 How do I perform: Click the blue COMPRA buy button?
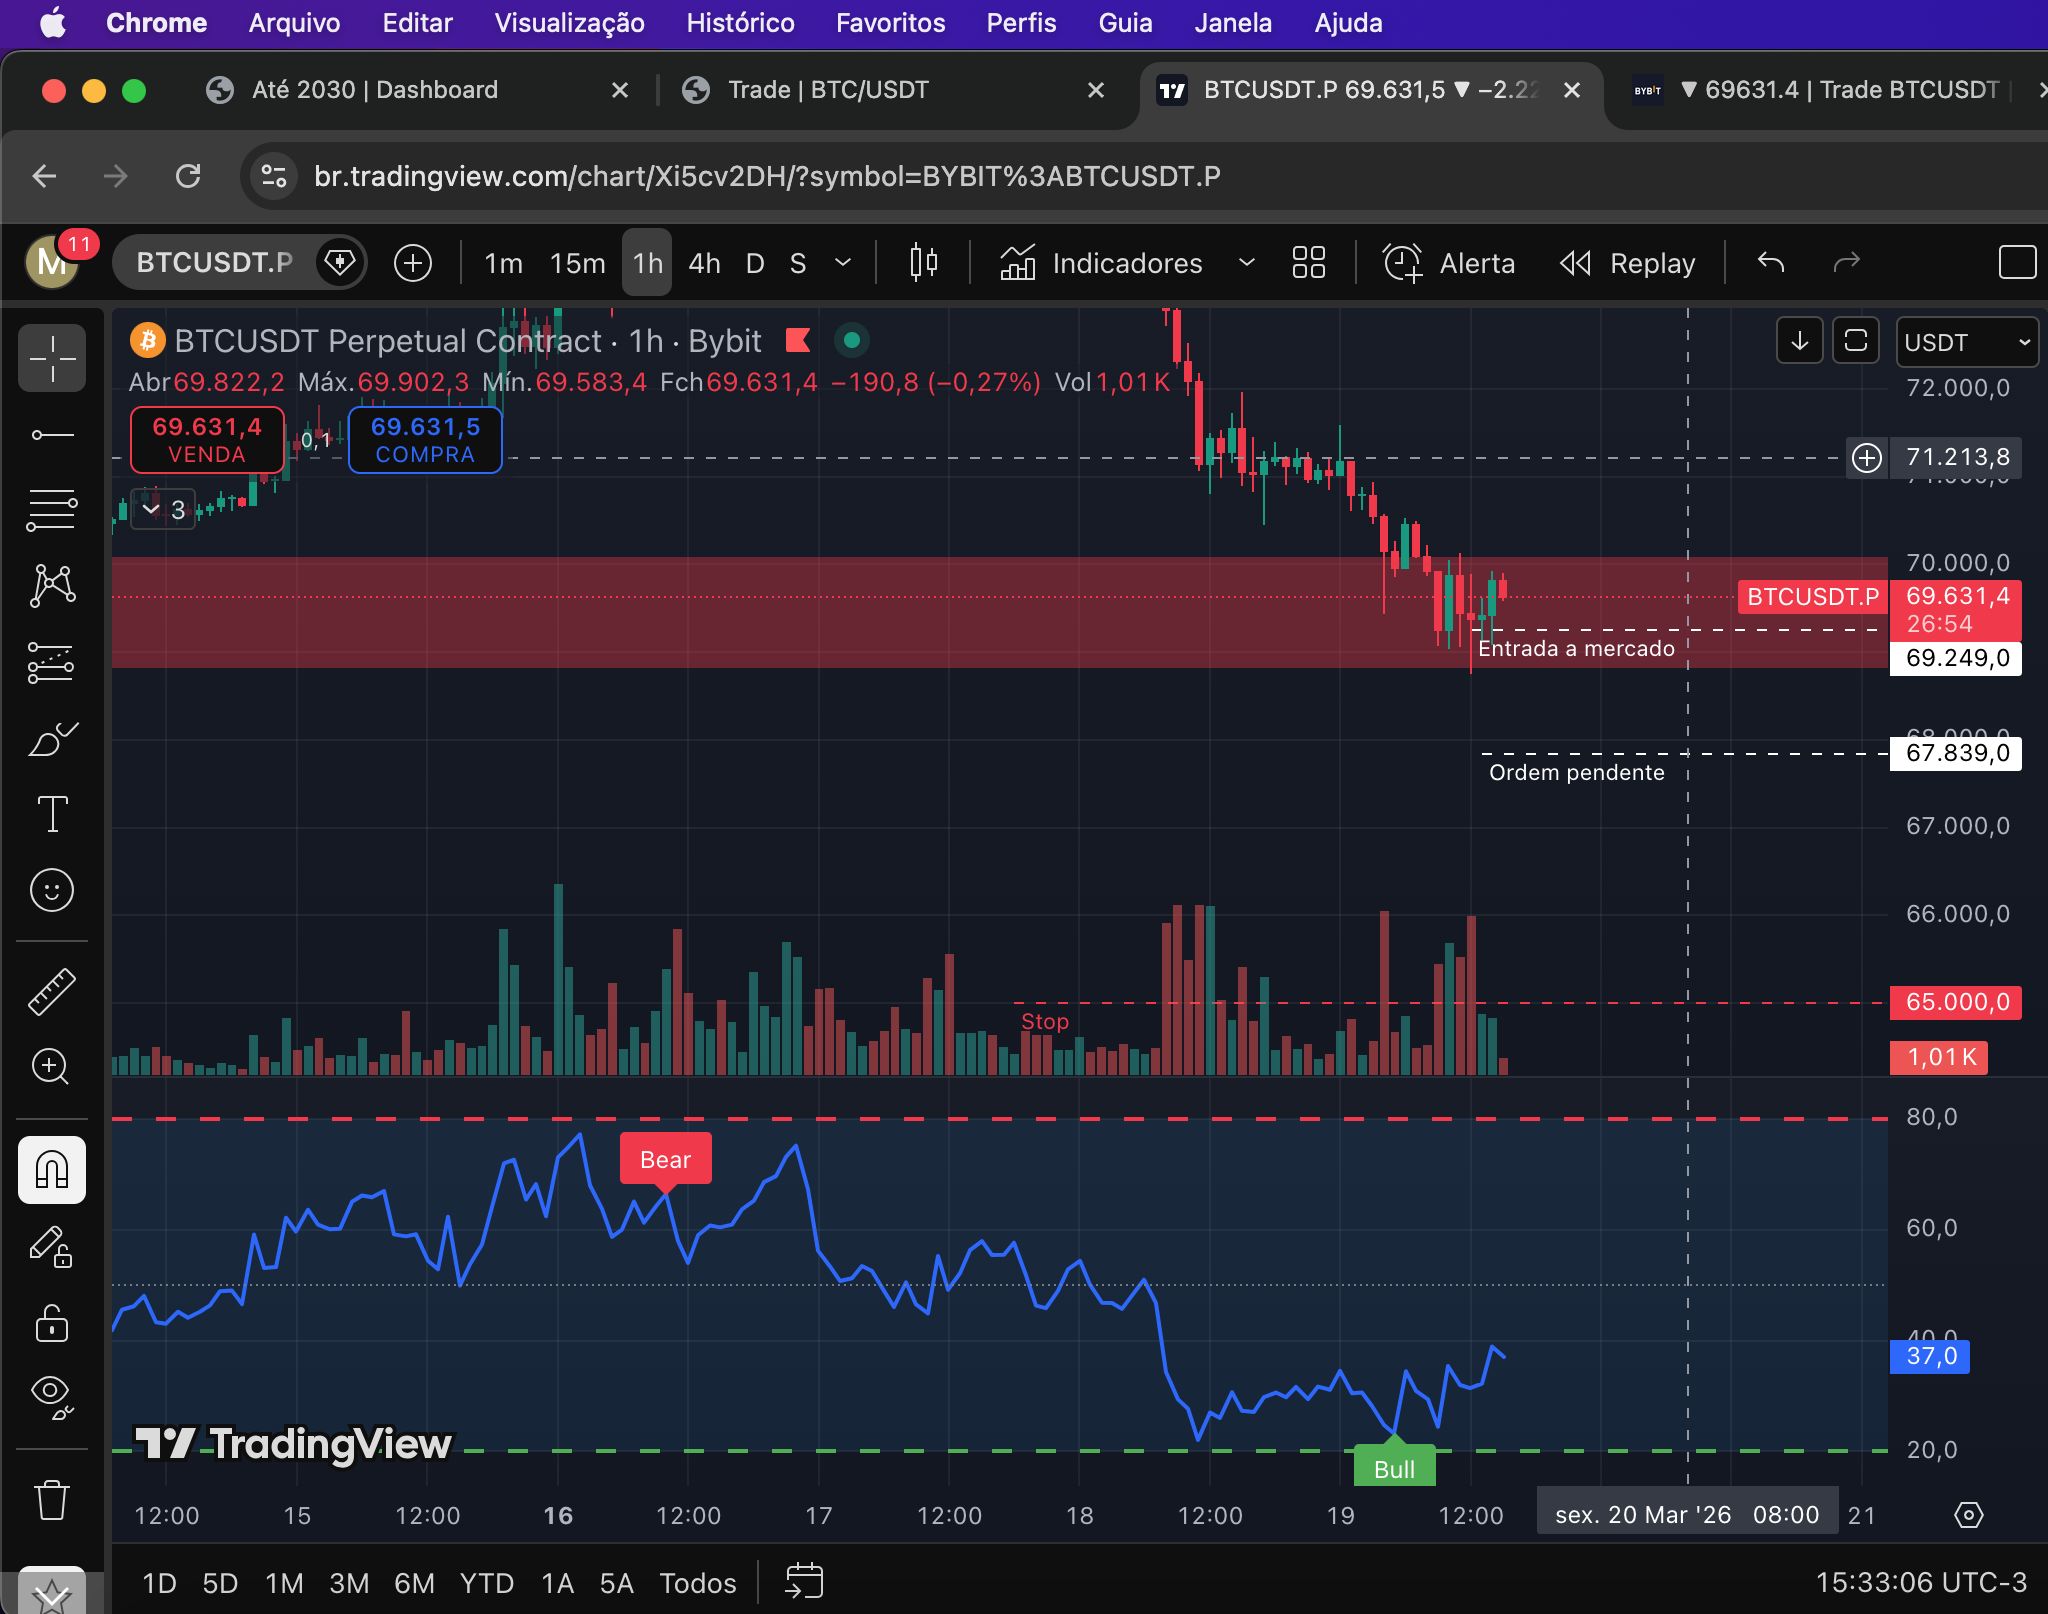click(x=425, y=439)
